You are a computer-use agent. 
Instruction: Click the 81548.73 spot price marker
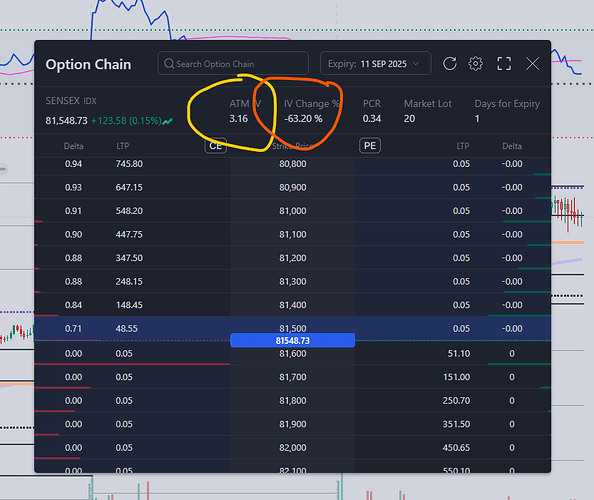(x=292, y=341)
